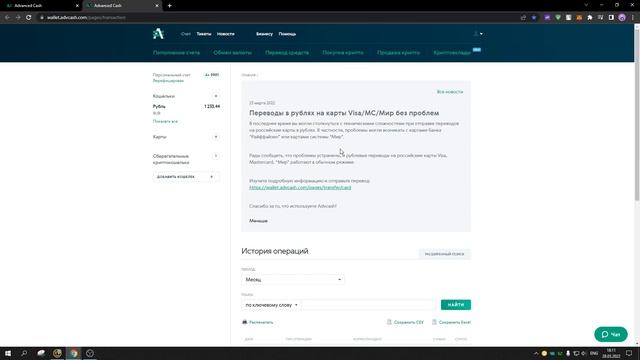Open the Тикеты menu item
The image size is (640, 360).
(204, 34)
